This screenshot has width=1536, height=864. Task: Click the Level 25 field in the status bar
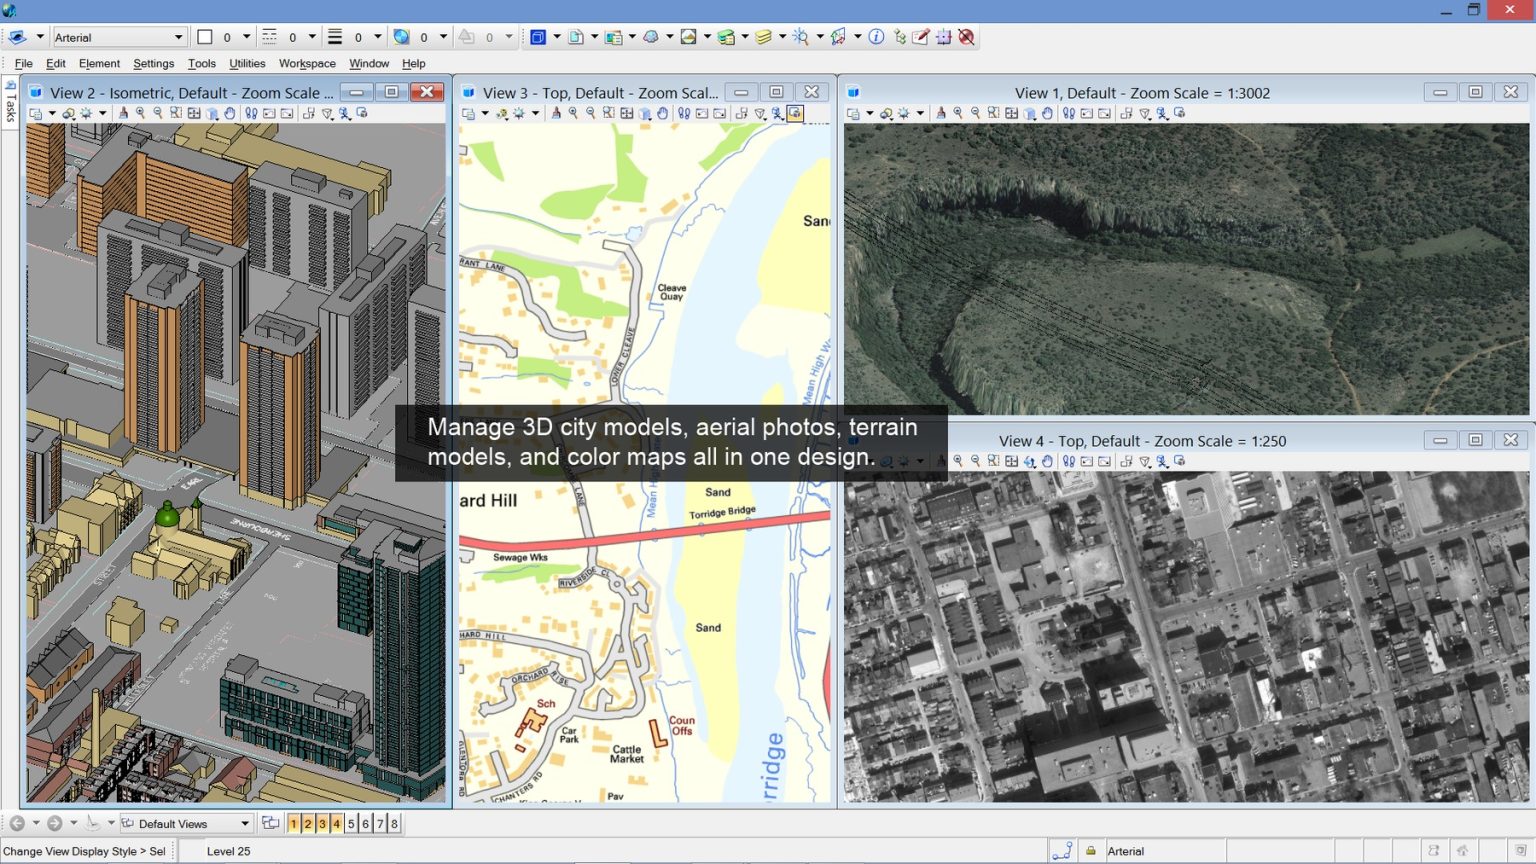click(x=228, y=851)
